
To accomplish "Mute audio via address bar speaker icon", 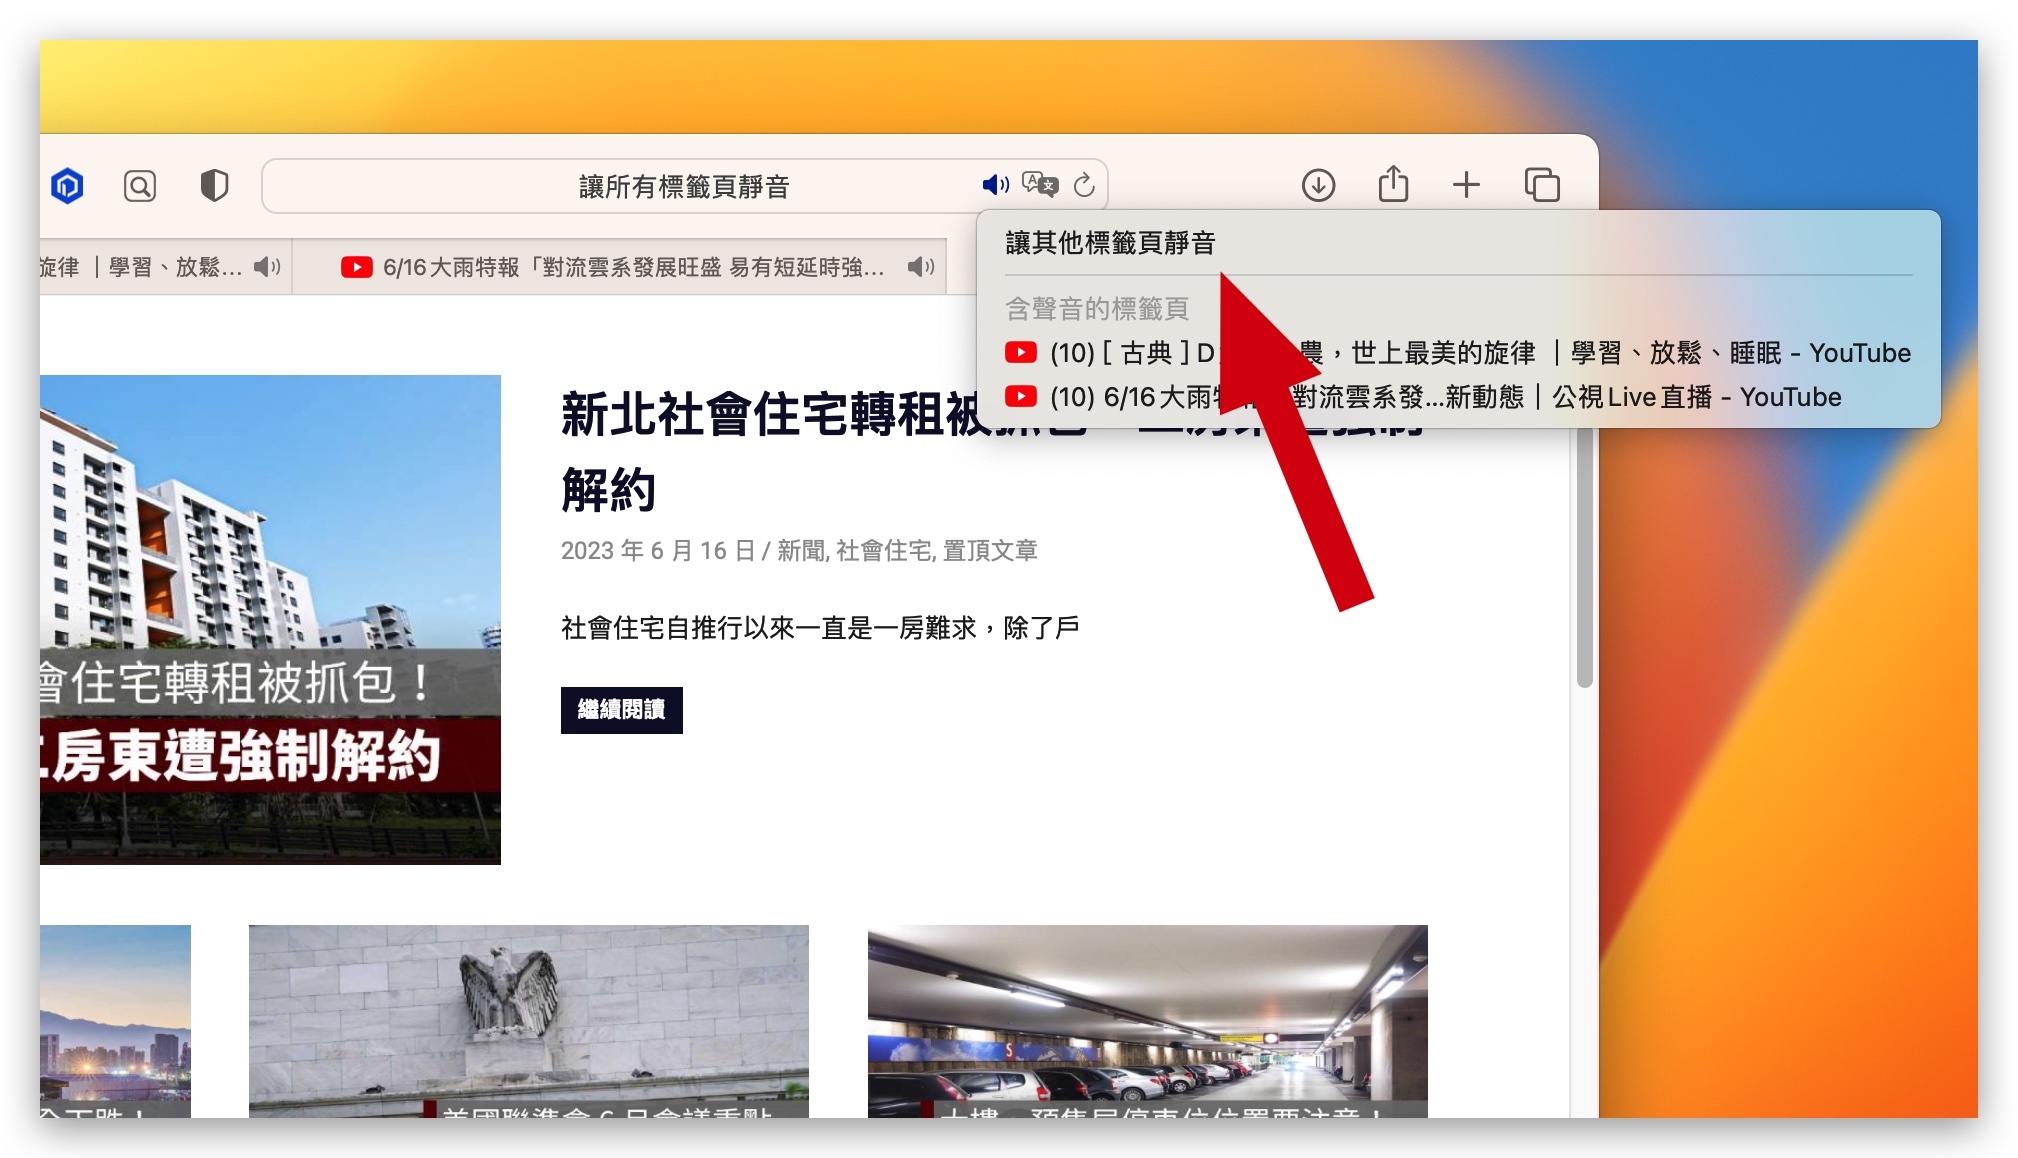I will tap(995, 185).
